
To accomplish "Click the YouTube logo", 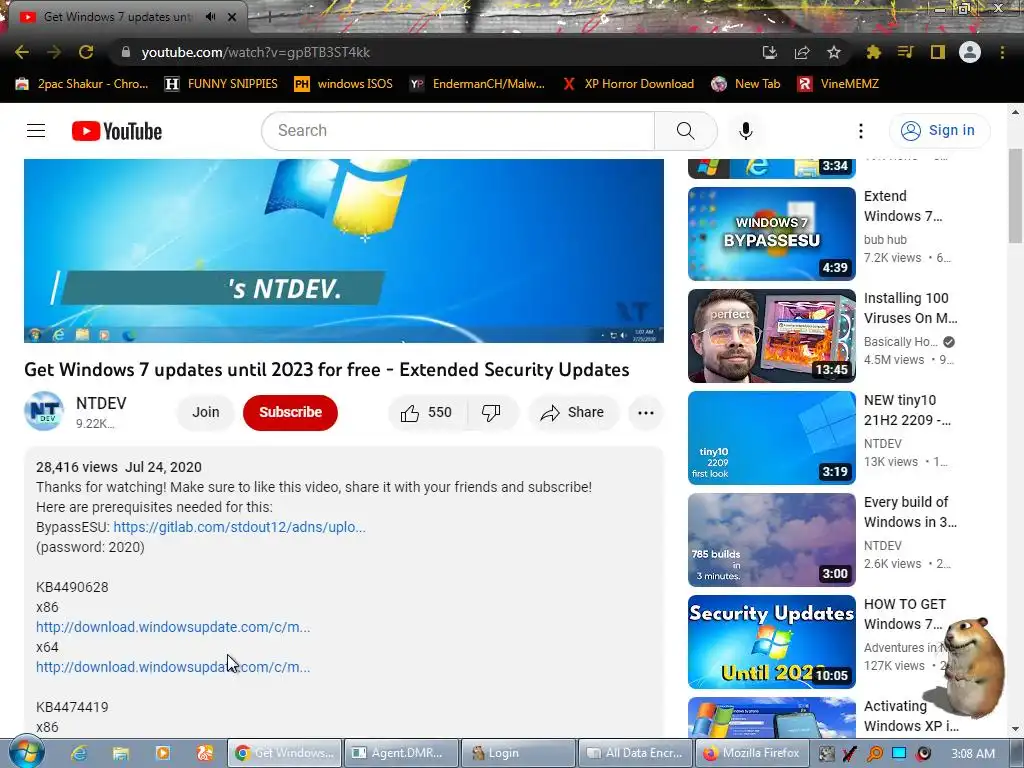I will pos(117,131).
